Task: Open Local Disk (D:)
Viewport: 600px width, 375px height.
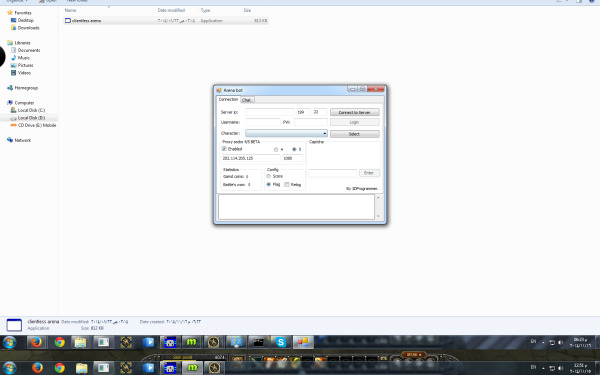Action: 31,118
